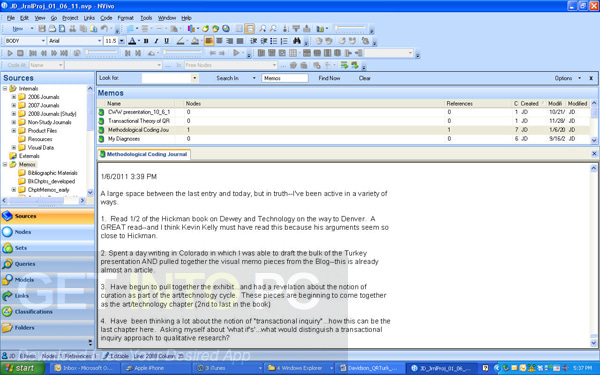Viewport: 600px width, 375px height.
Task: Expand the Non-Study Journals folder
Action: pyautogui.click(x=14, y=122)
